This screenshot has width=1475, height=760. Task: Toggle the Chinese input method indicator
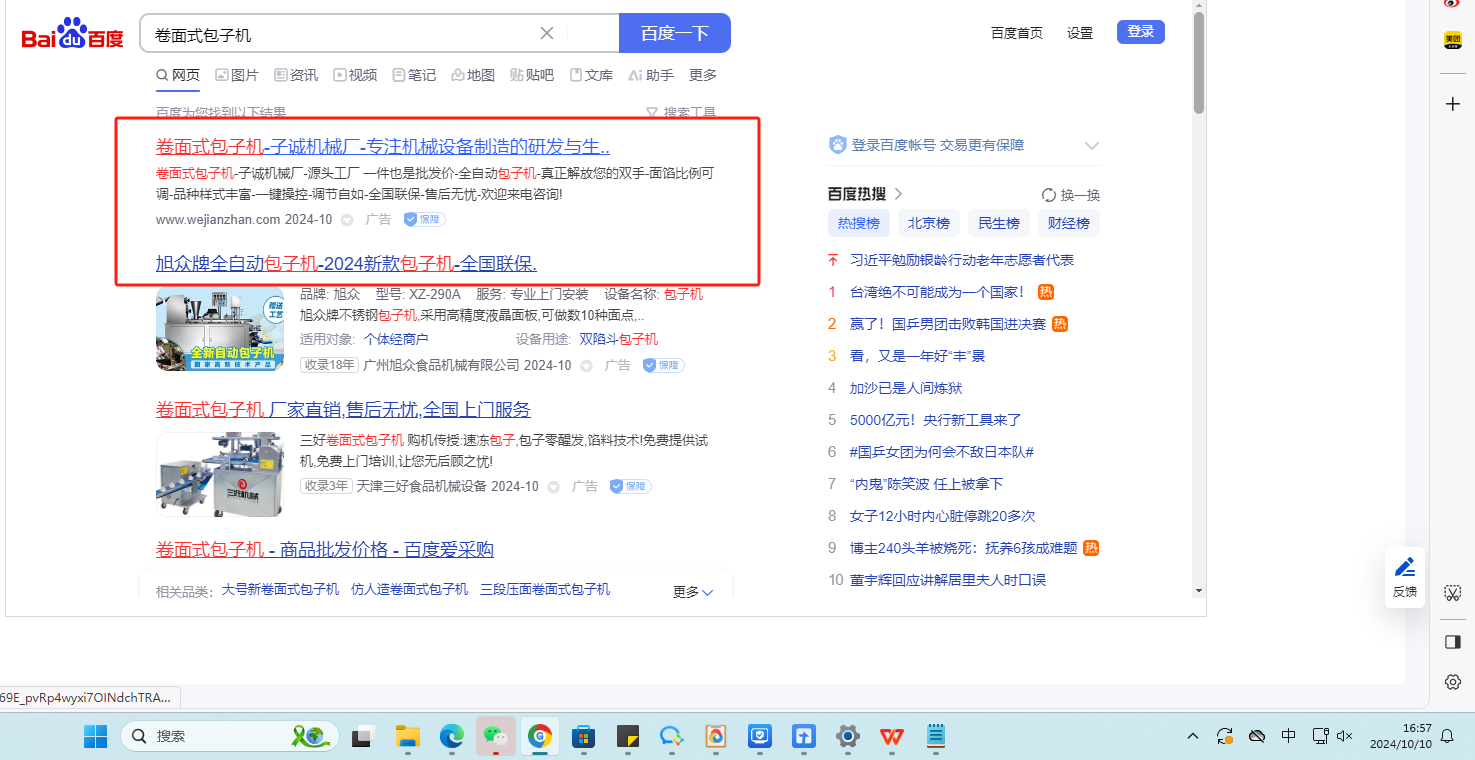(x=1289, y=737)
